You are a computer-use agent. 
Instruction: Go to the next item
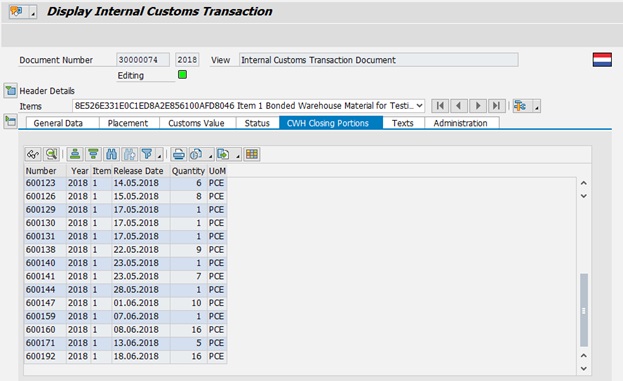point(478,106)
